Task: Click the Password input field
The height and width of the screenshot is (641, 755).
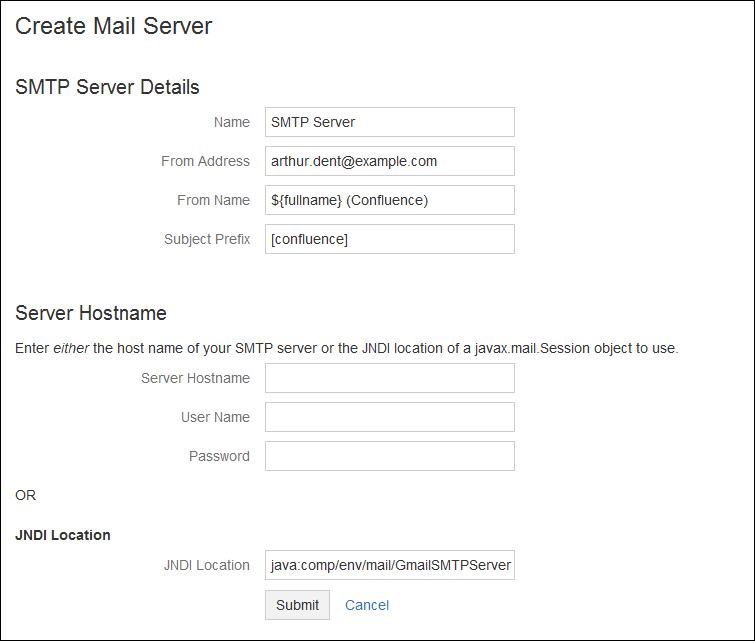Action: pos(390,456)
